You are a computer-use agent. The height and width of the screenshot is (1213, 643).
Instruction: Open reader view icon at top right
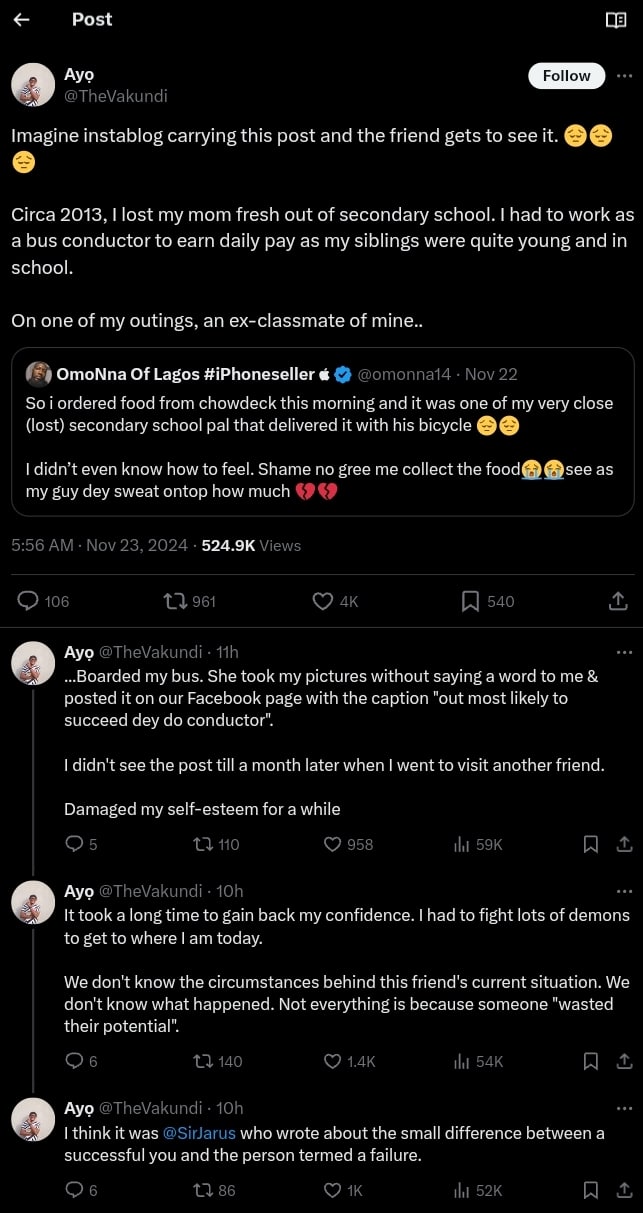[616, 20]
